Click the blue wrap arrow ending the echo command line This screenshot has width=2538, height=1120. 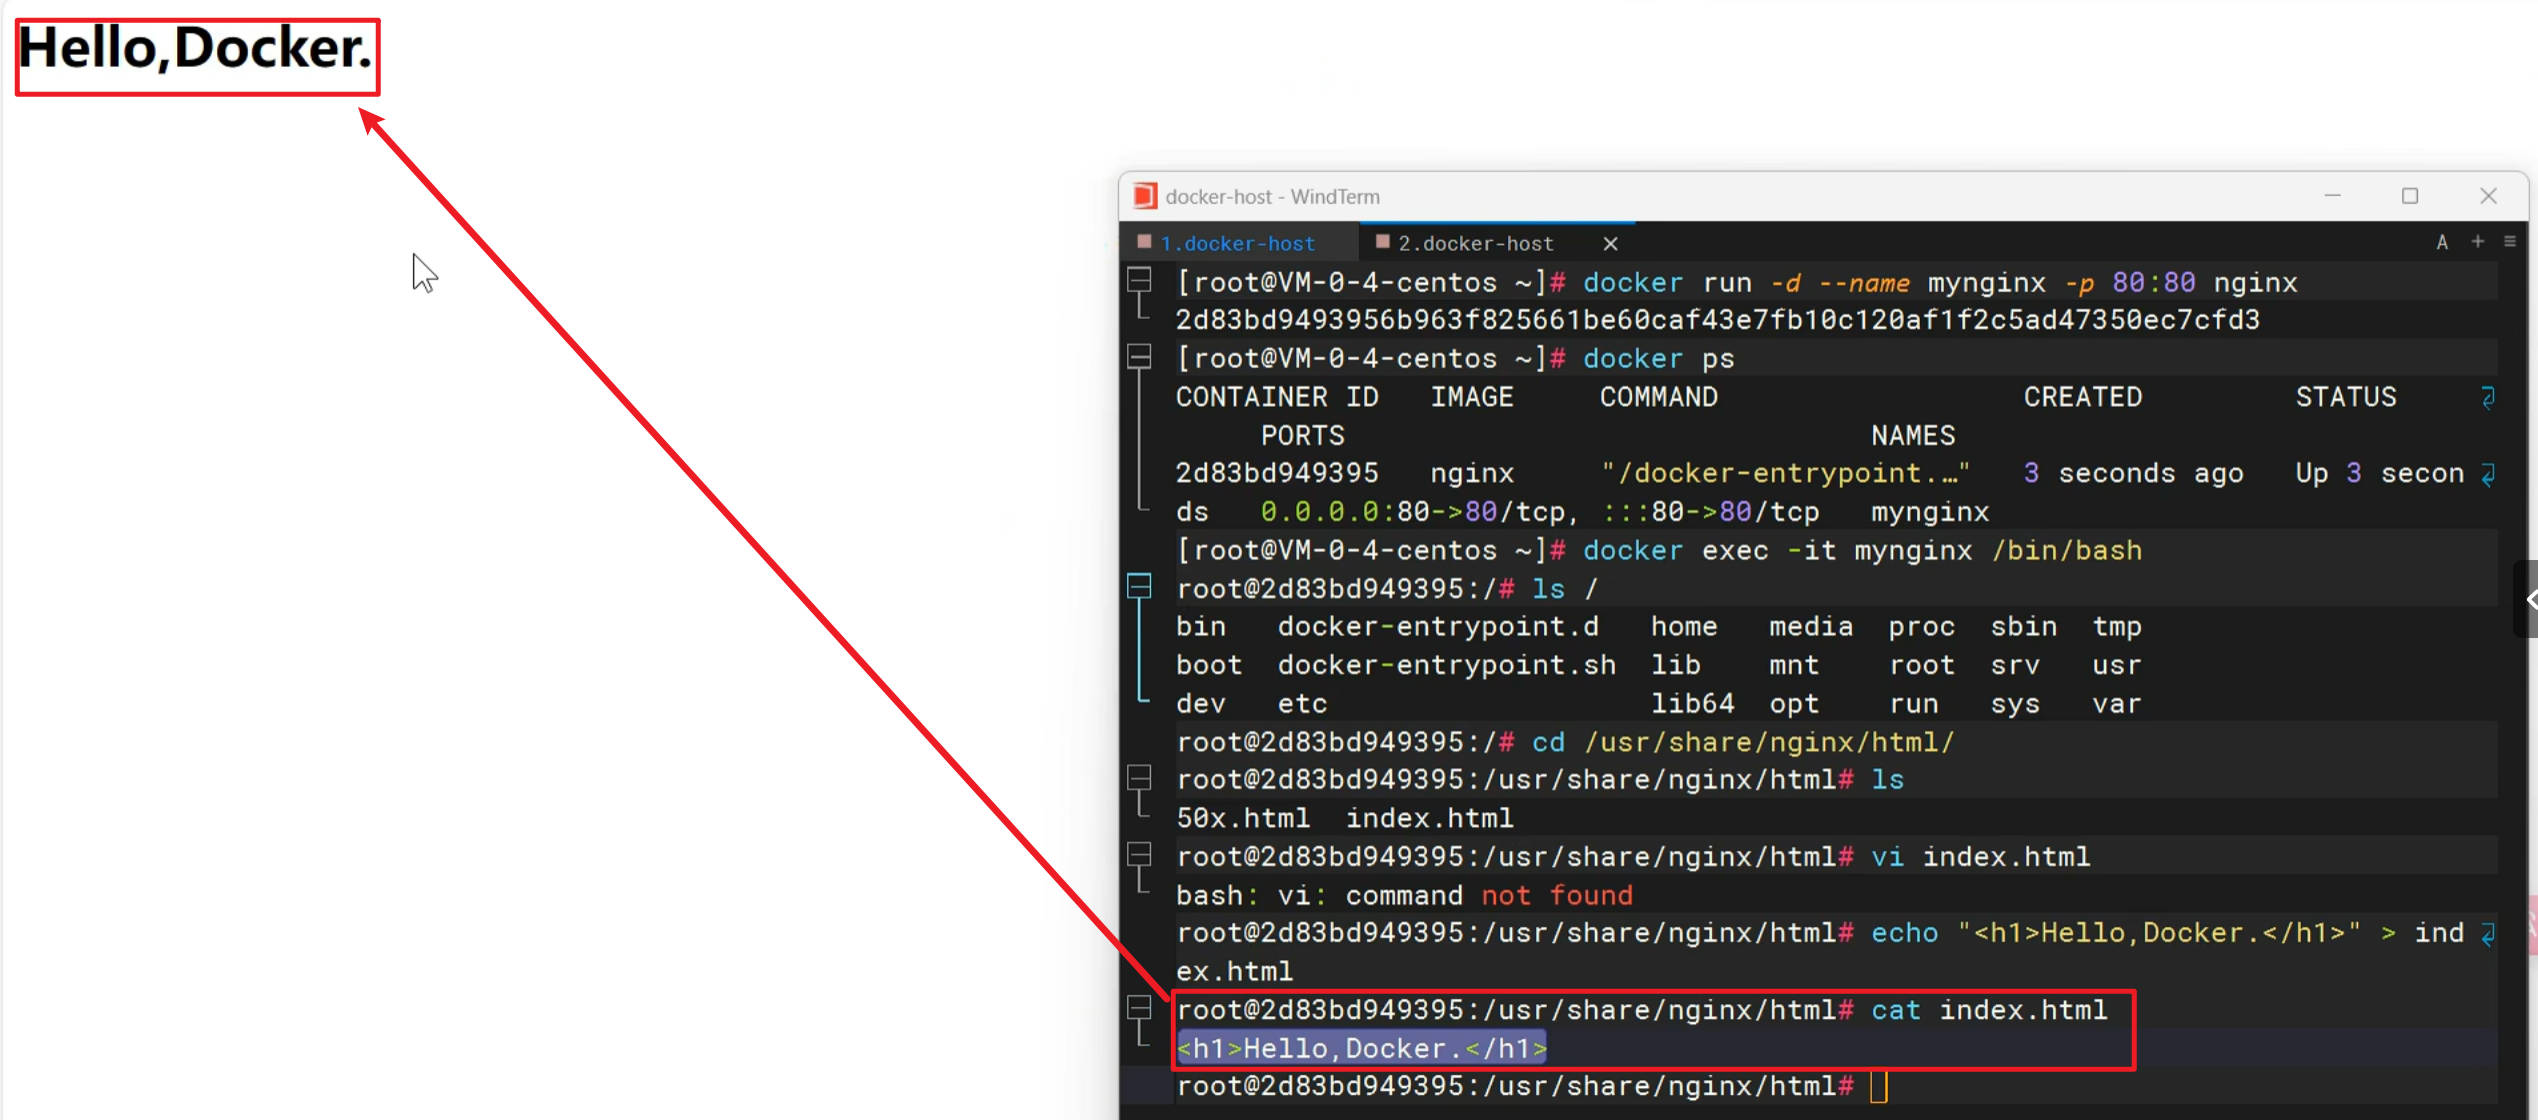pyautogui.click(x=2487, y=933)
